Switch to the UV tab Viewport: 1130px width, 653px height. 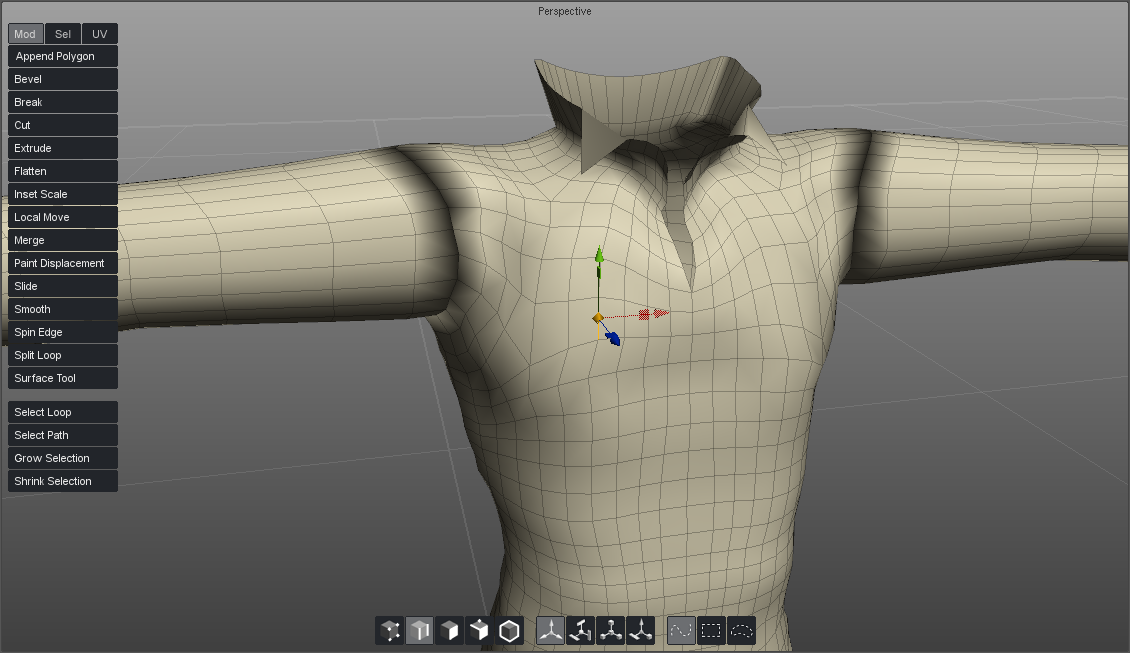point(99,34)
